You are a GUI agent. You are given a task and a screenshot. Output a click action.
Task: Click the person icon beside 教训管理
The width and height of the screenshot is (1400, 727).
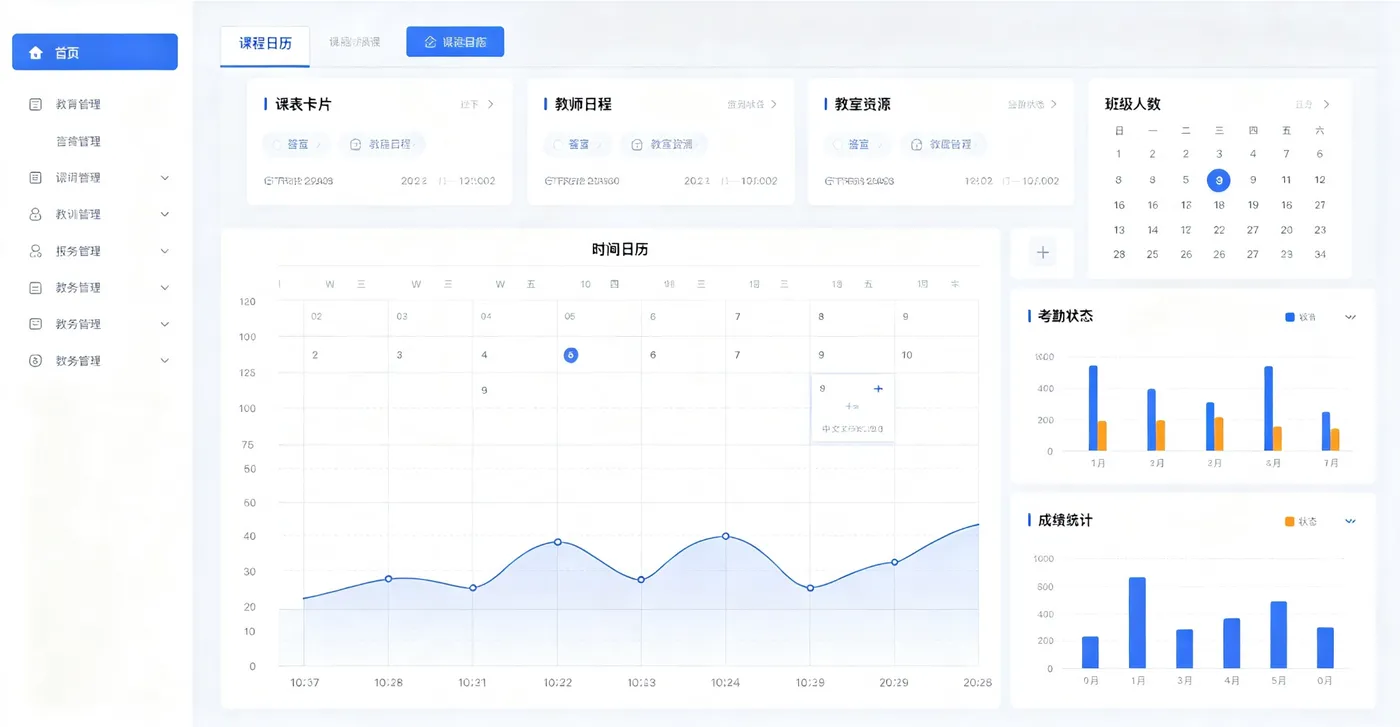36,214
